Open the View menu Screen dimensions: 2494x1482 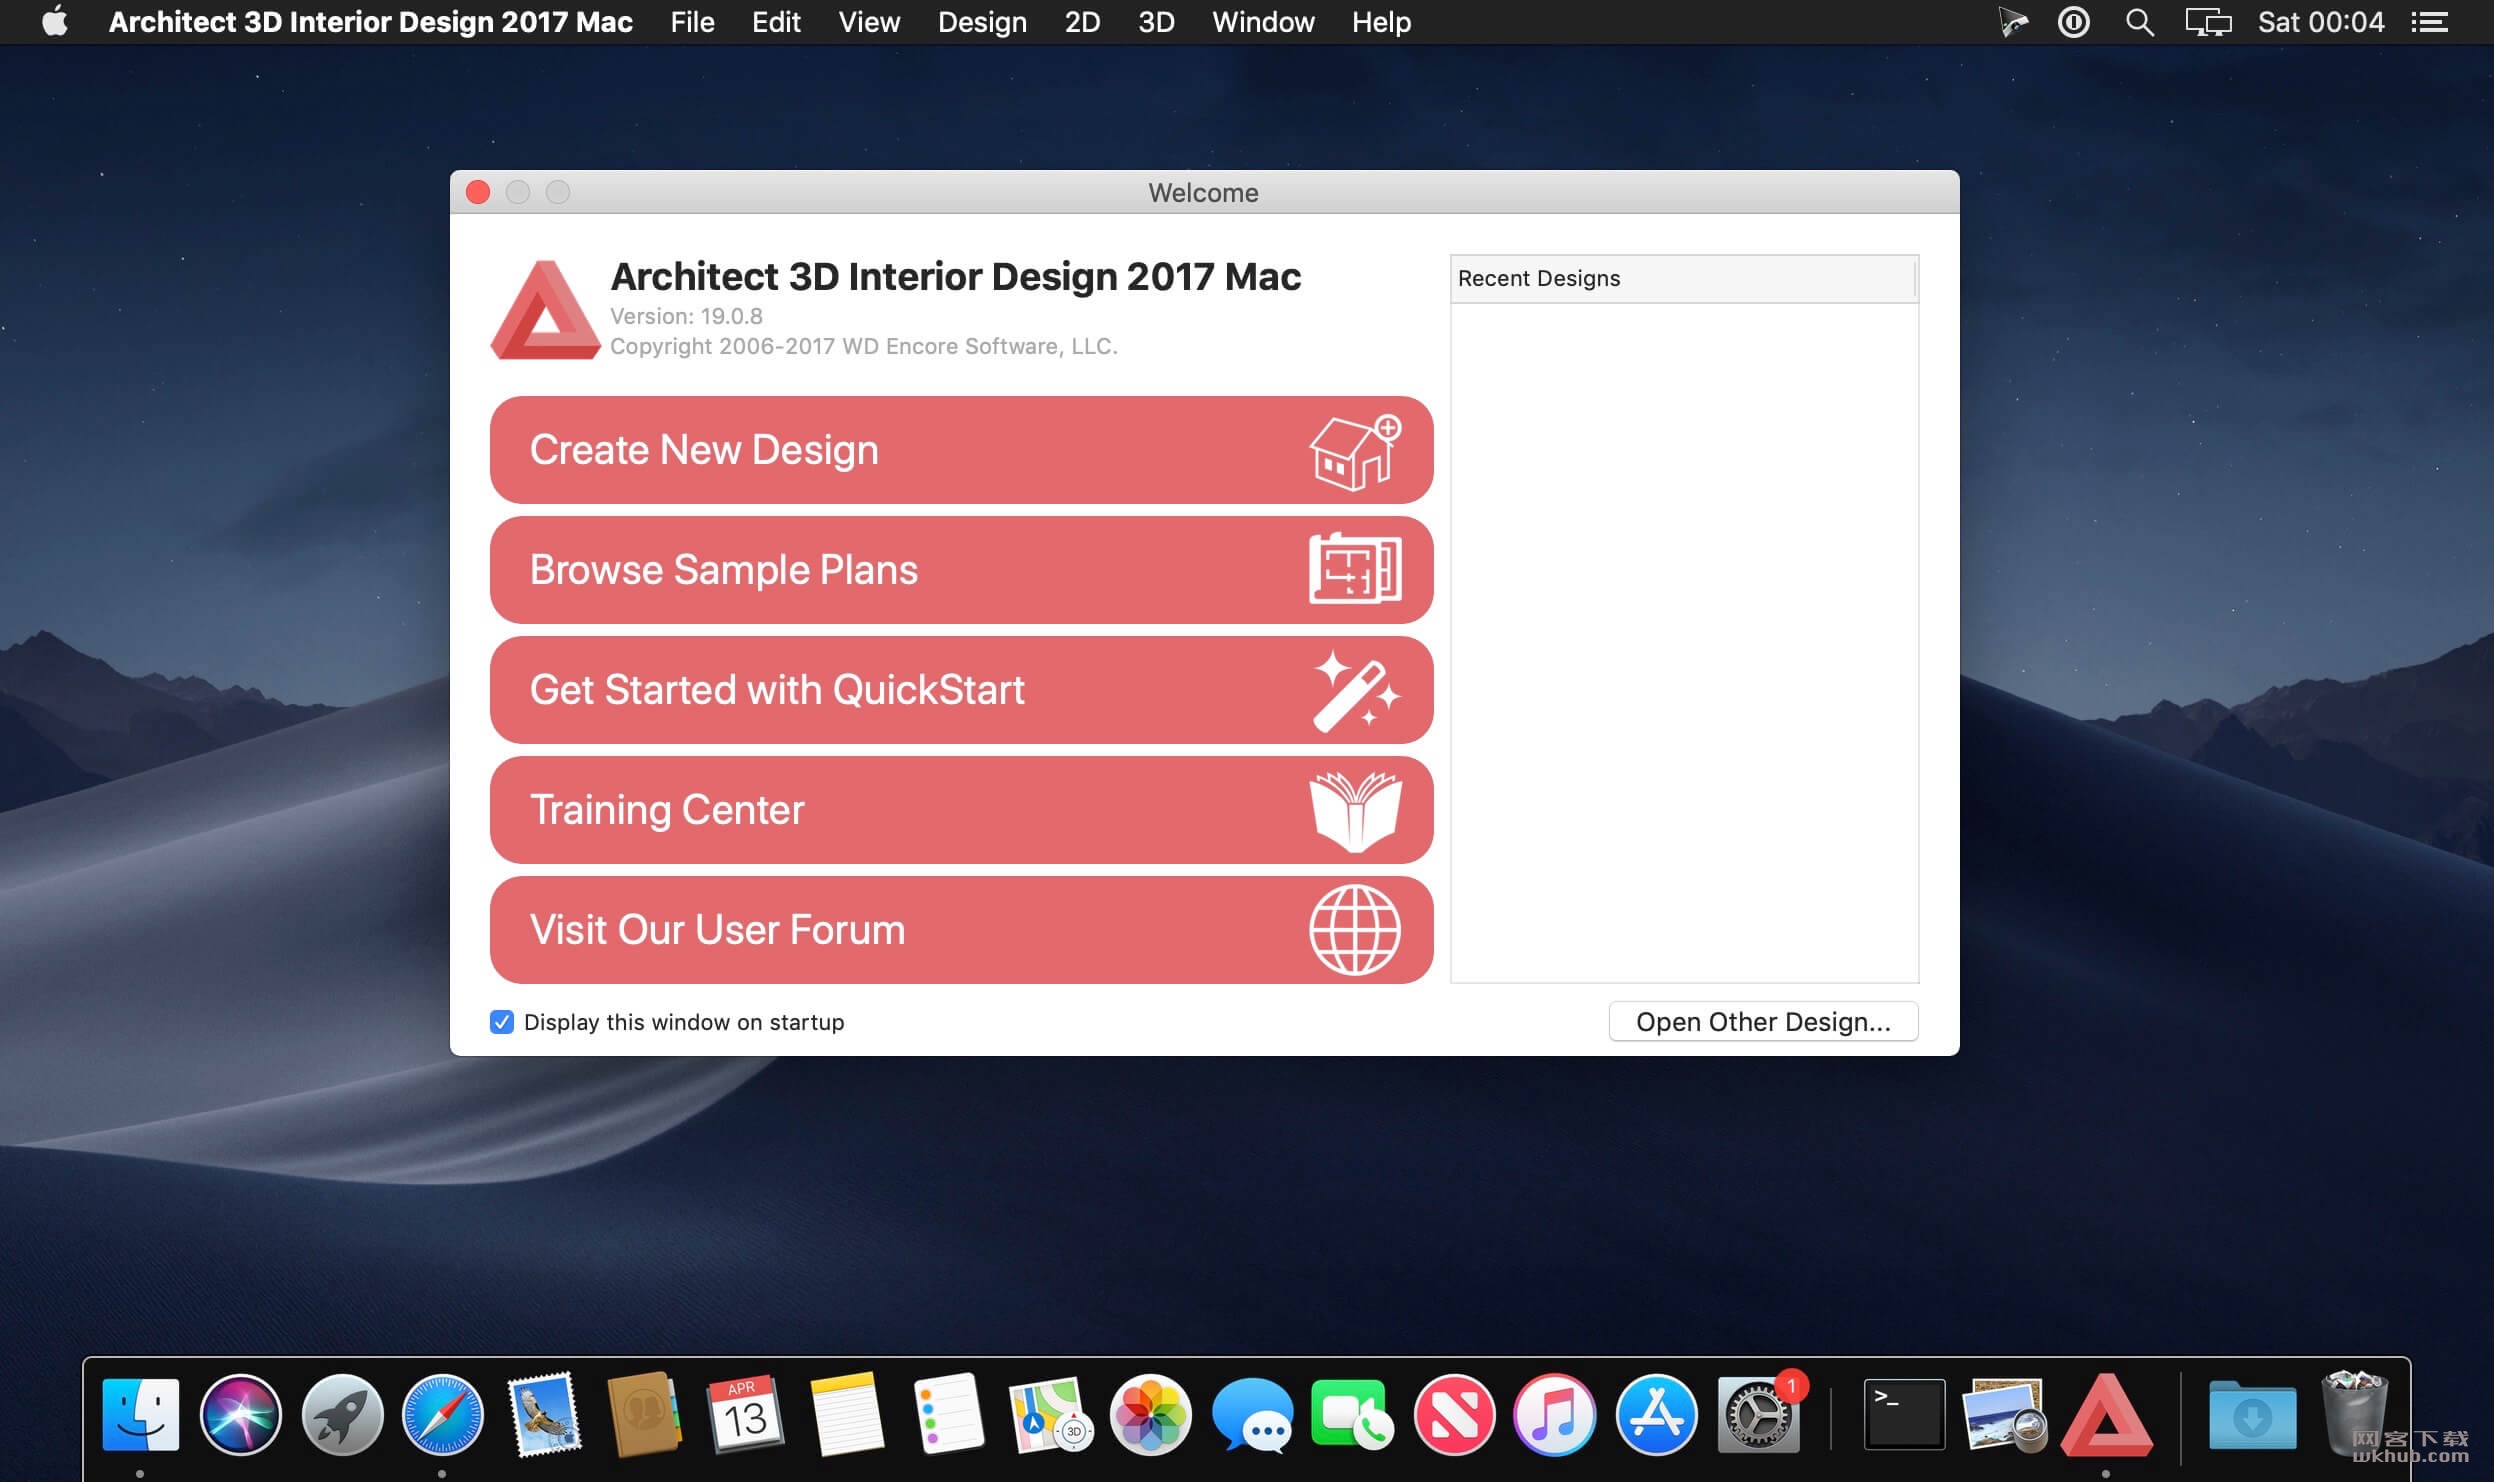[x=869, y=22]
